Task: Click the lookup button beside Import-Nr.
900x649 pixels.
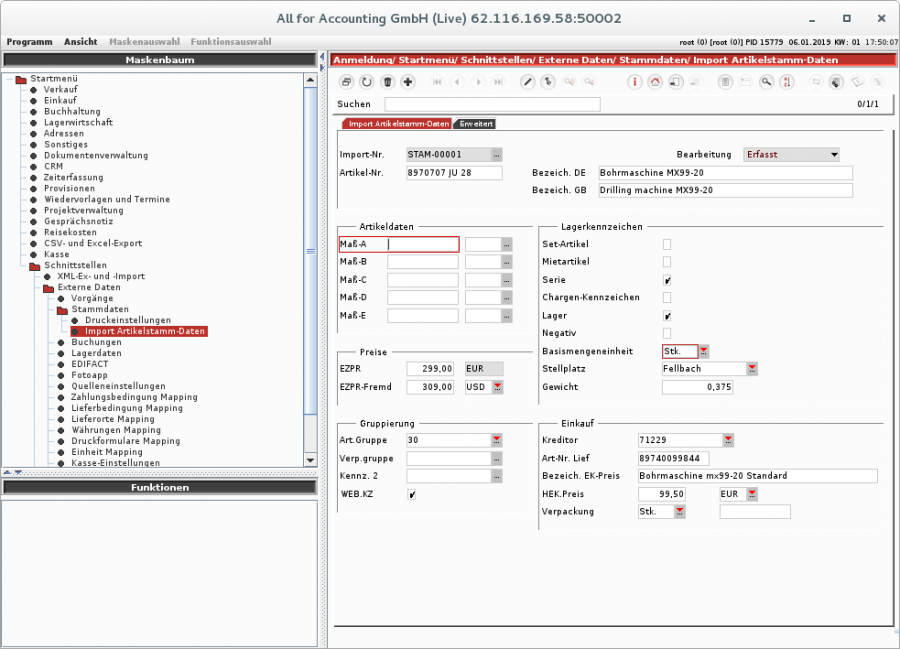Action: (x=497, y=155)
